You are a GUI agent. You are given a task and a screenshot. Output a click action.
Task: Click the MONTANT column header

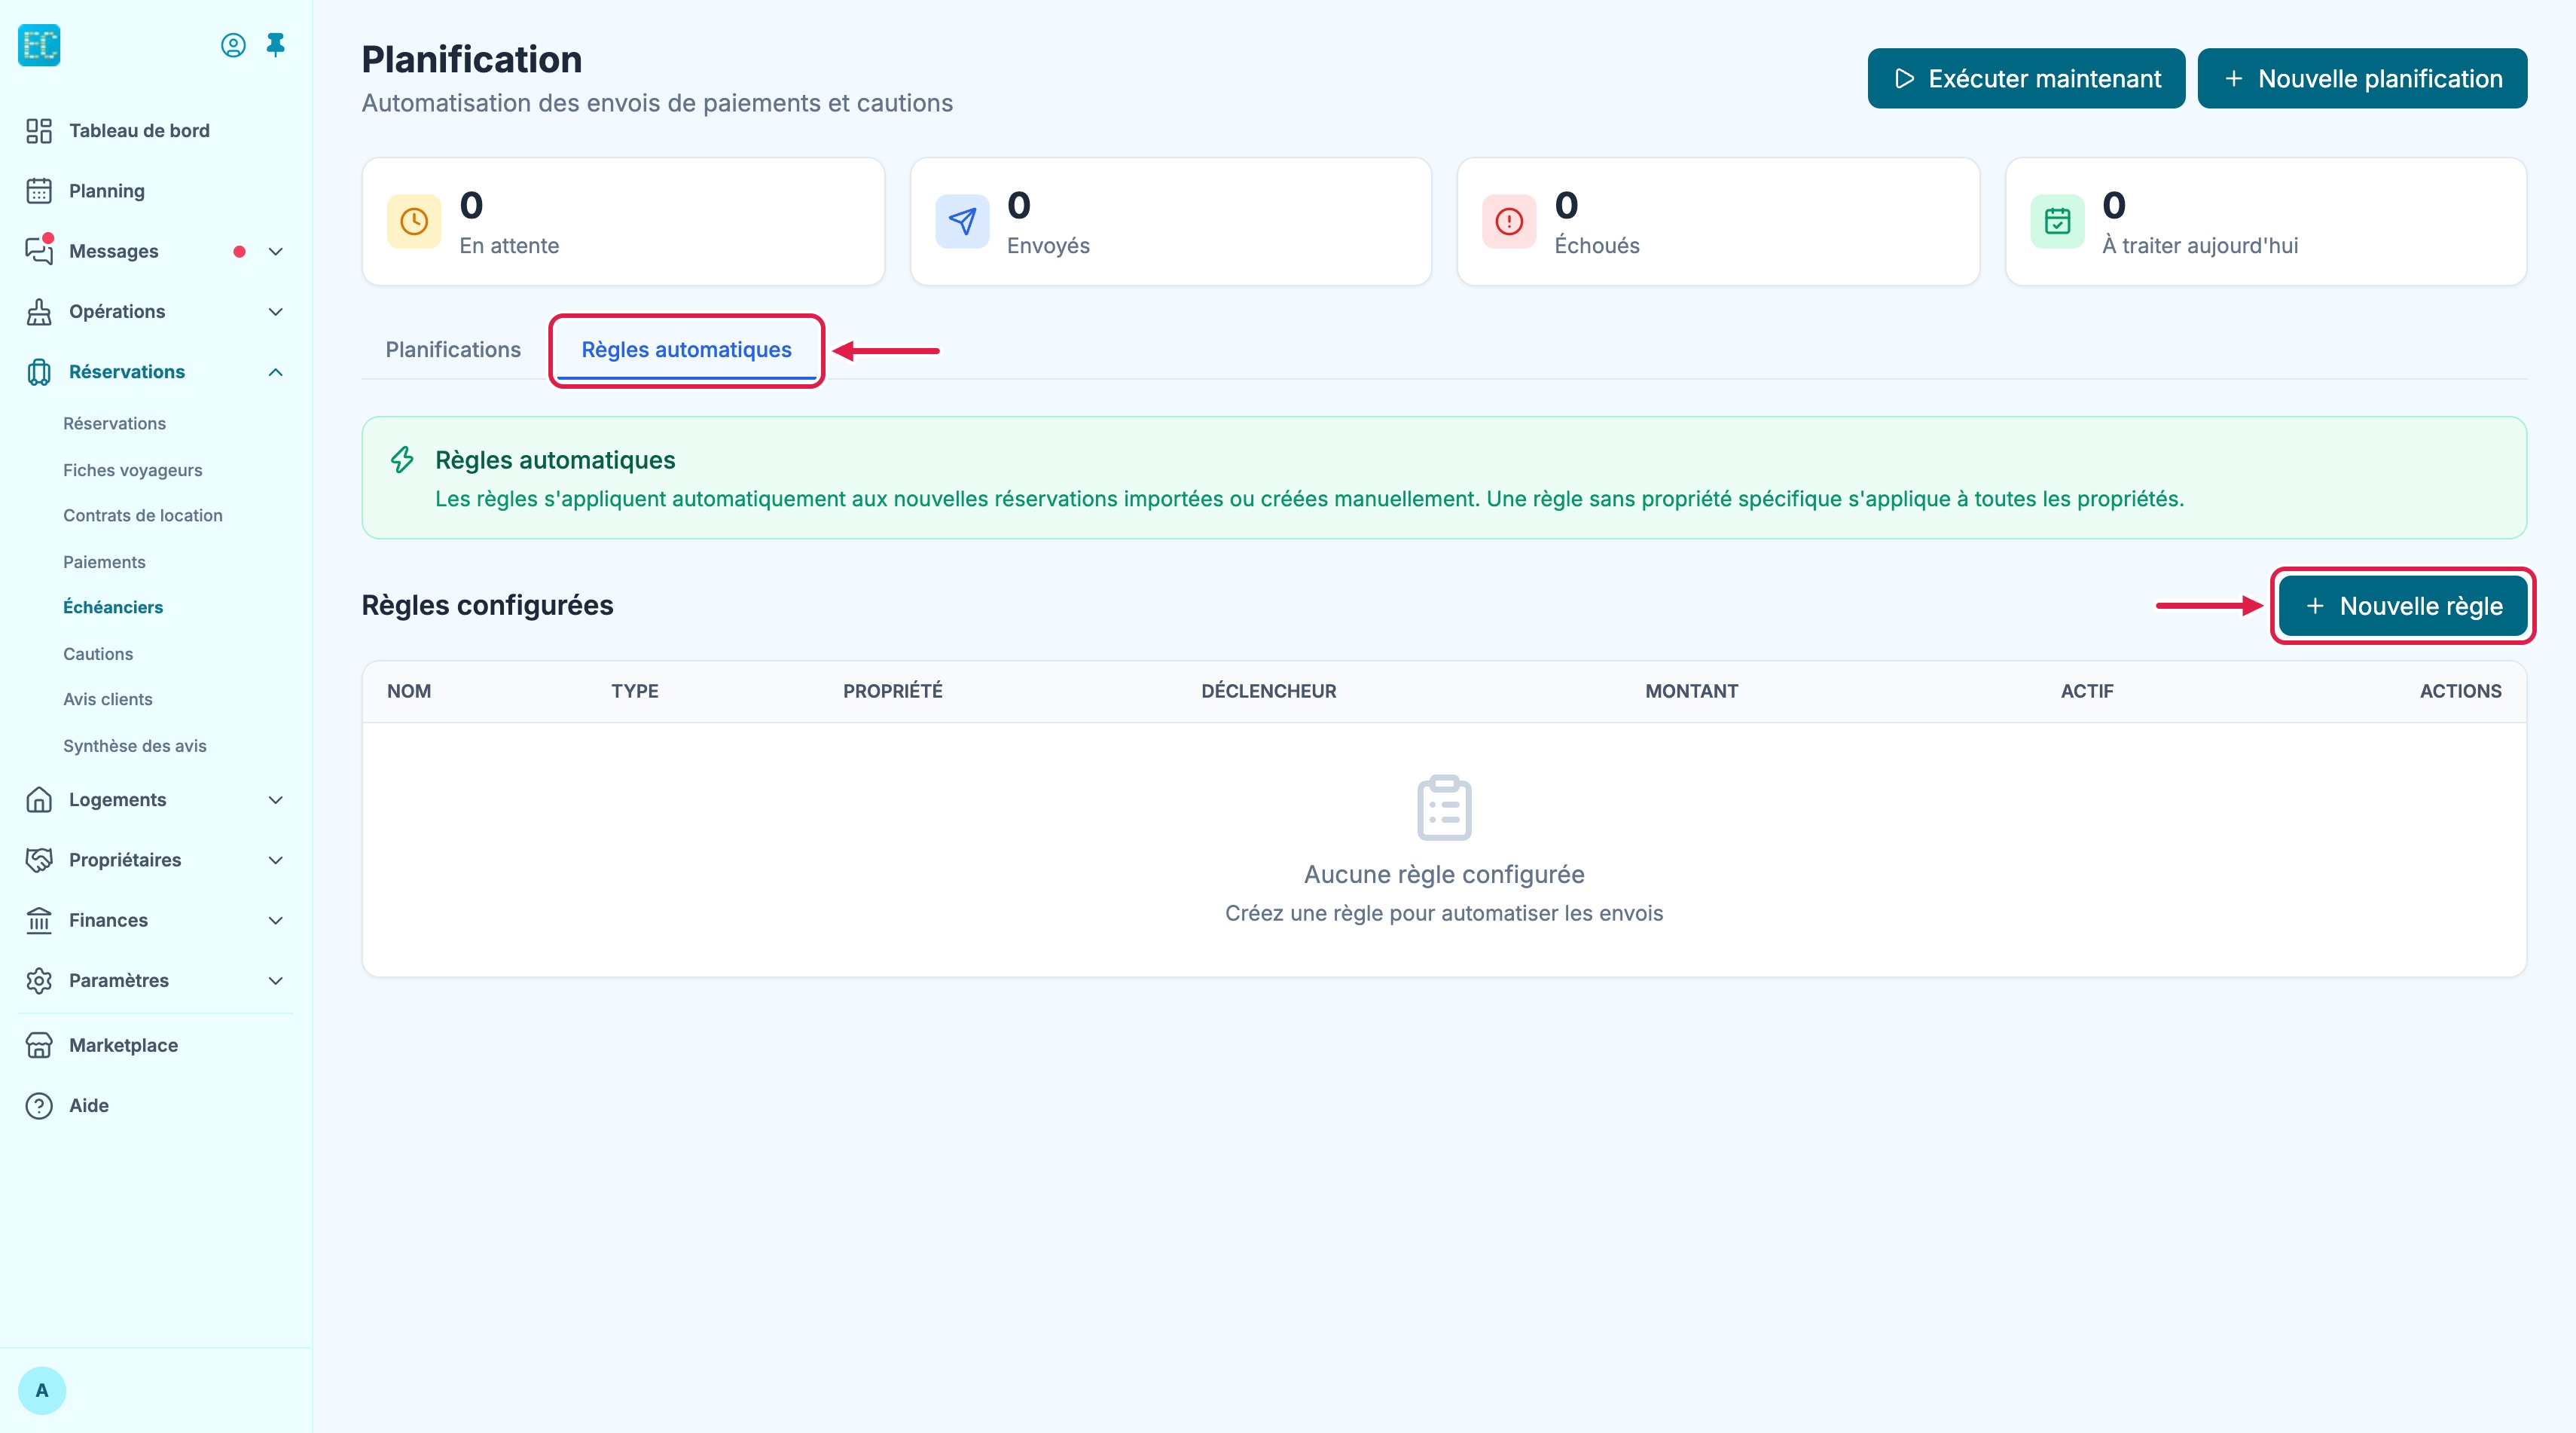[1691, 692]
